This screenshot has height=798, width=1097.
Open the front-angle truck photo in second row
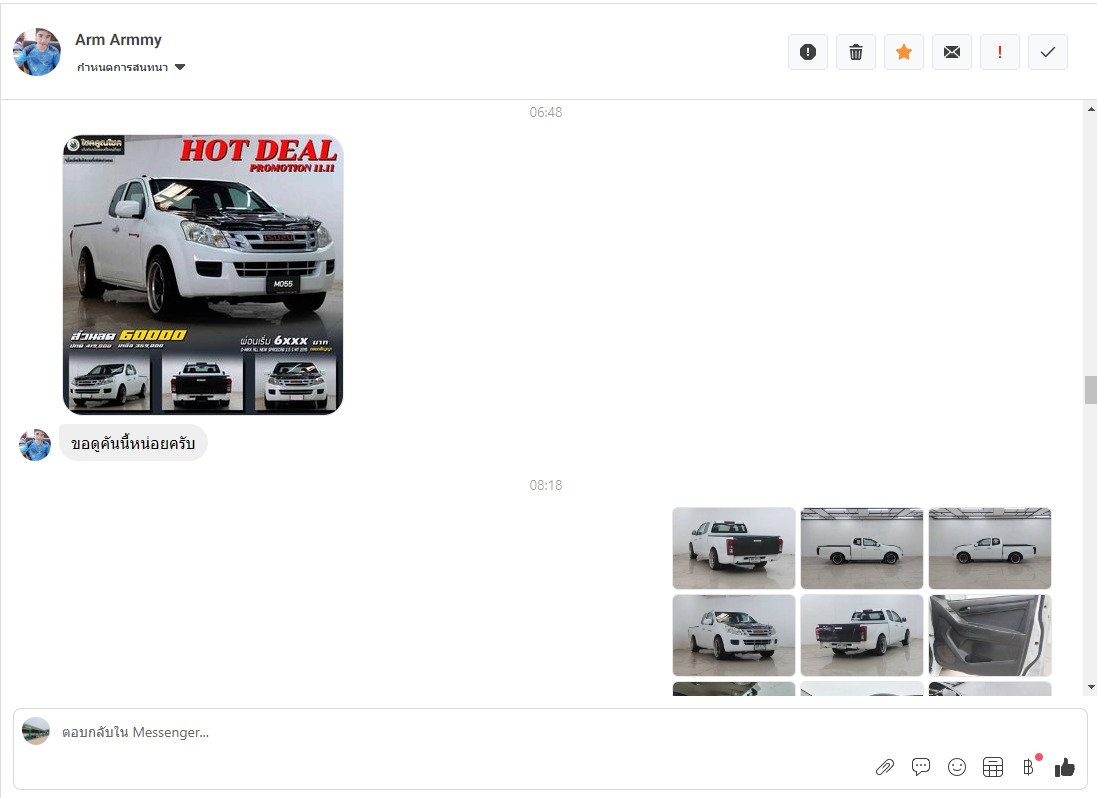point(733,635)
